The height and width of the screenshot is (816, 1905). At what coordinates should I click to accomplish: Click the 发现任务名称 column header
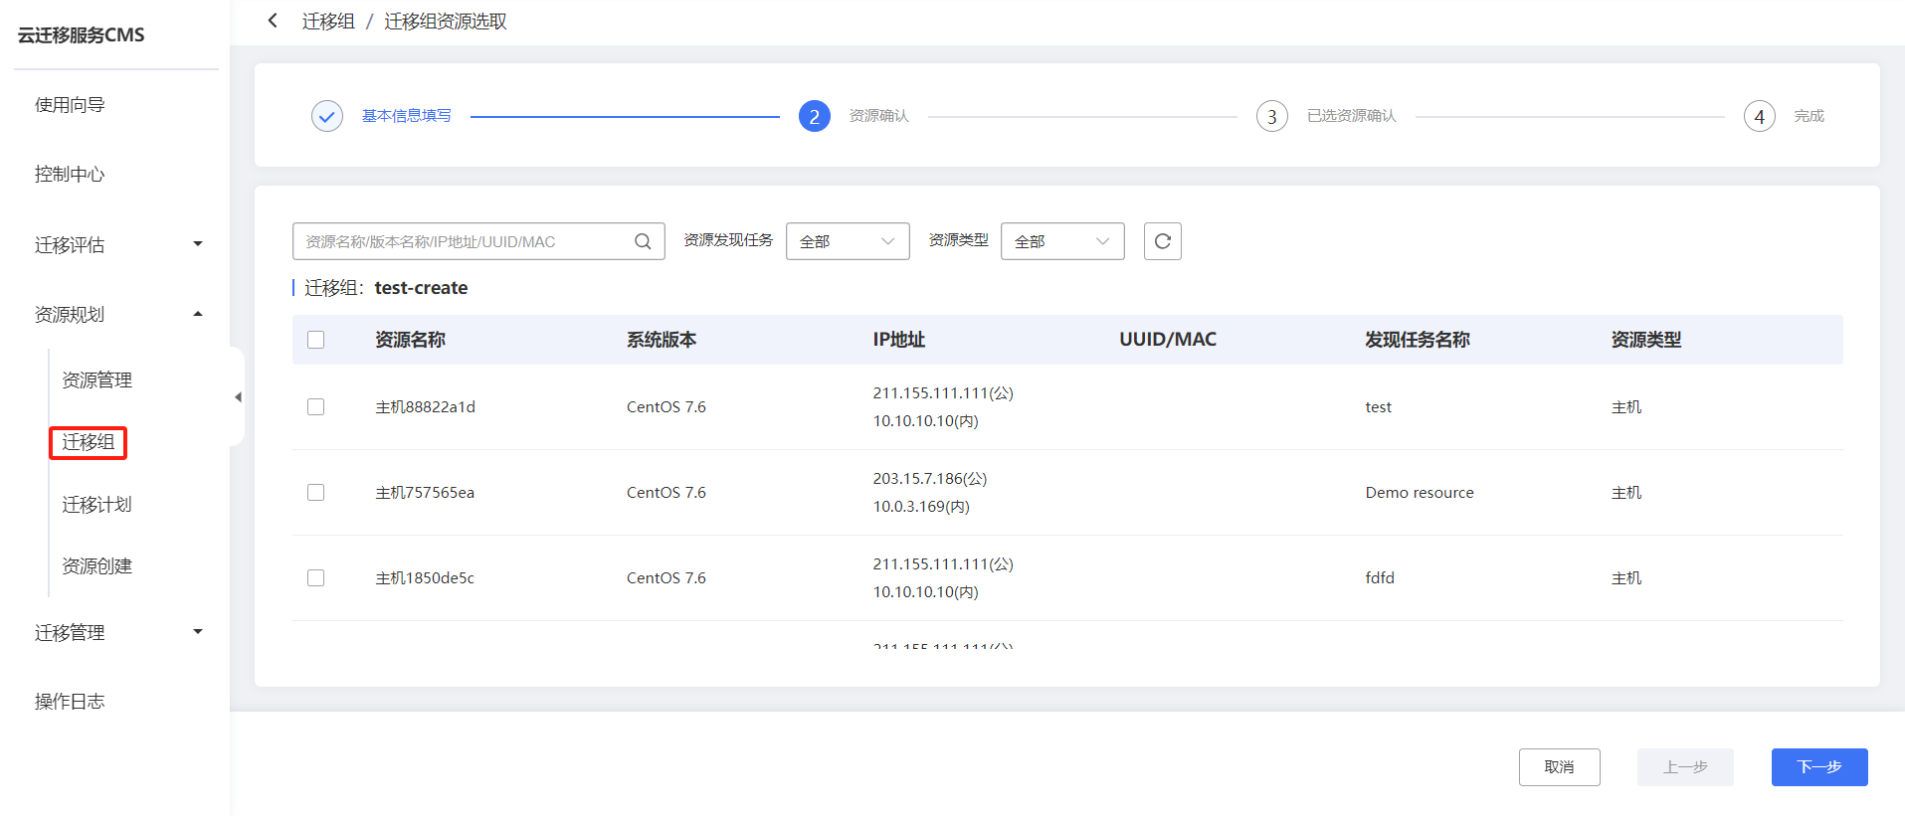click(1418, 340)
